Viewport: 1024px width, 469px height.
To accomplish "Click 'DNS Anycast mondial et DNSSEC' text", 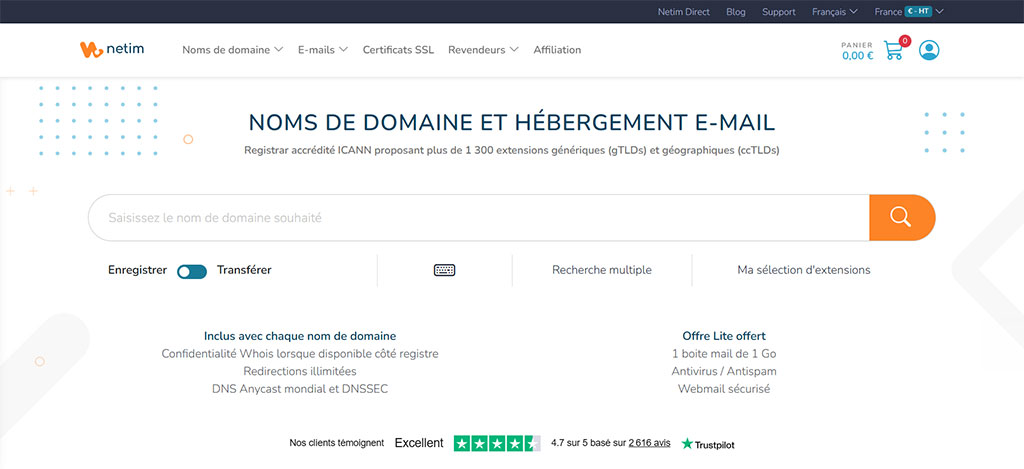I will [x=300, y=389].
